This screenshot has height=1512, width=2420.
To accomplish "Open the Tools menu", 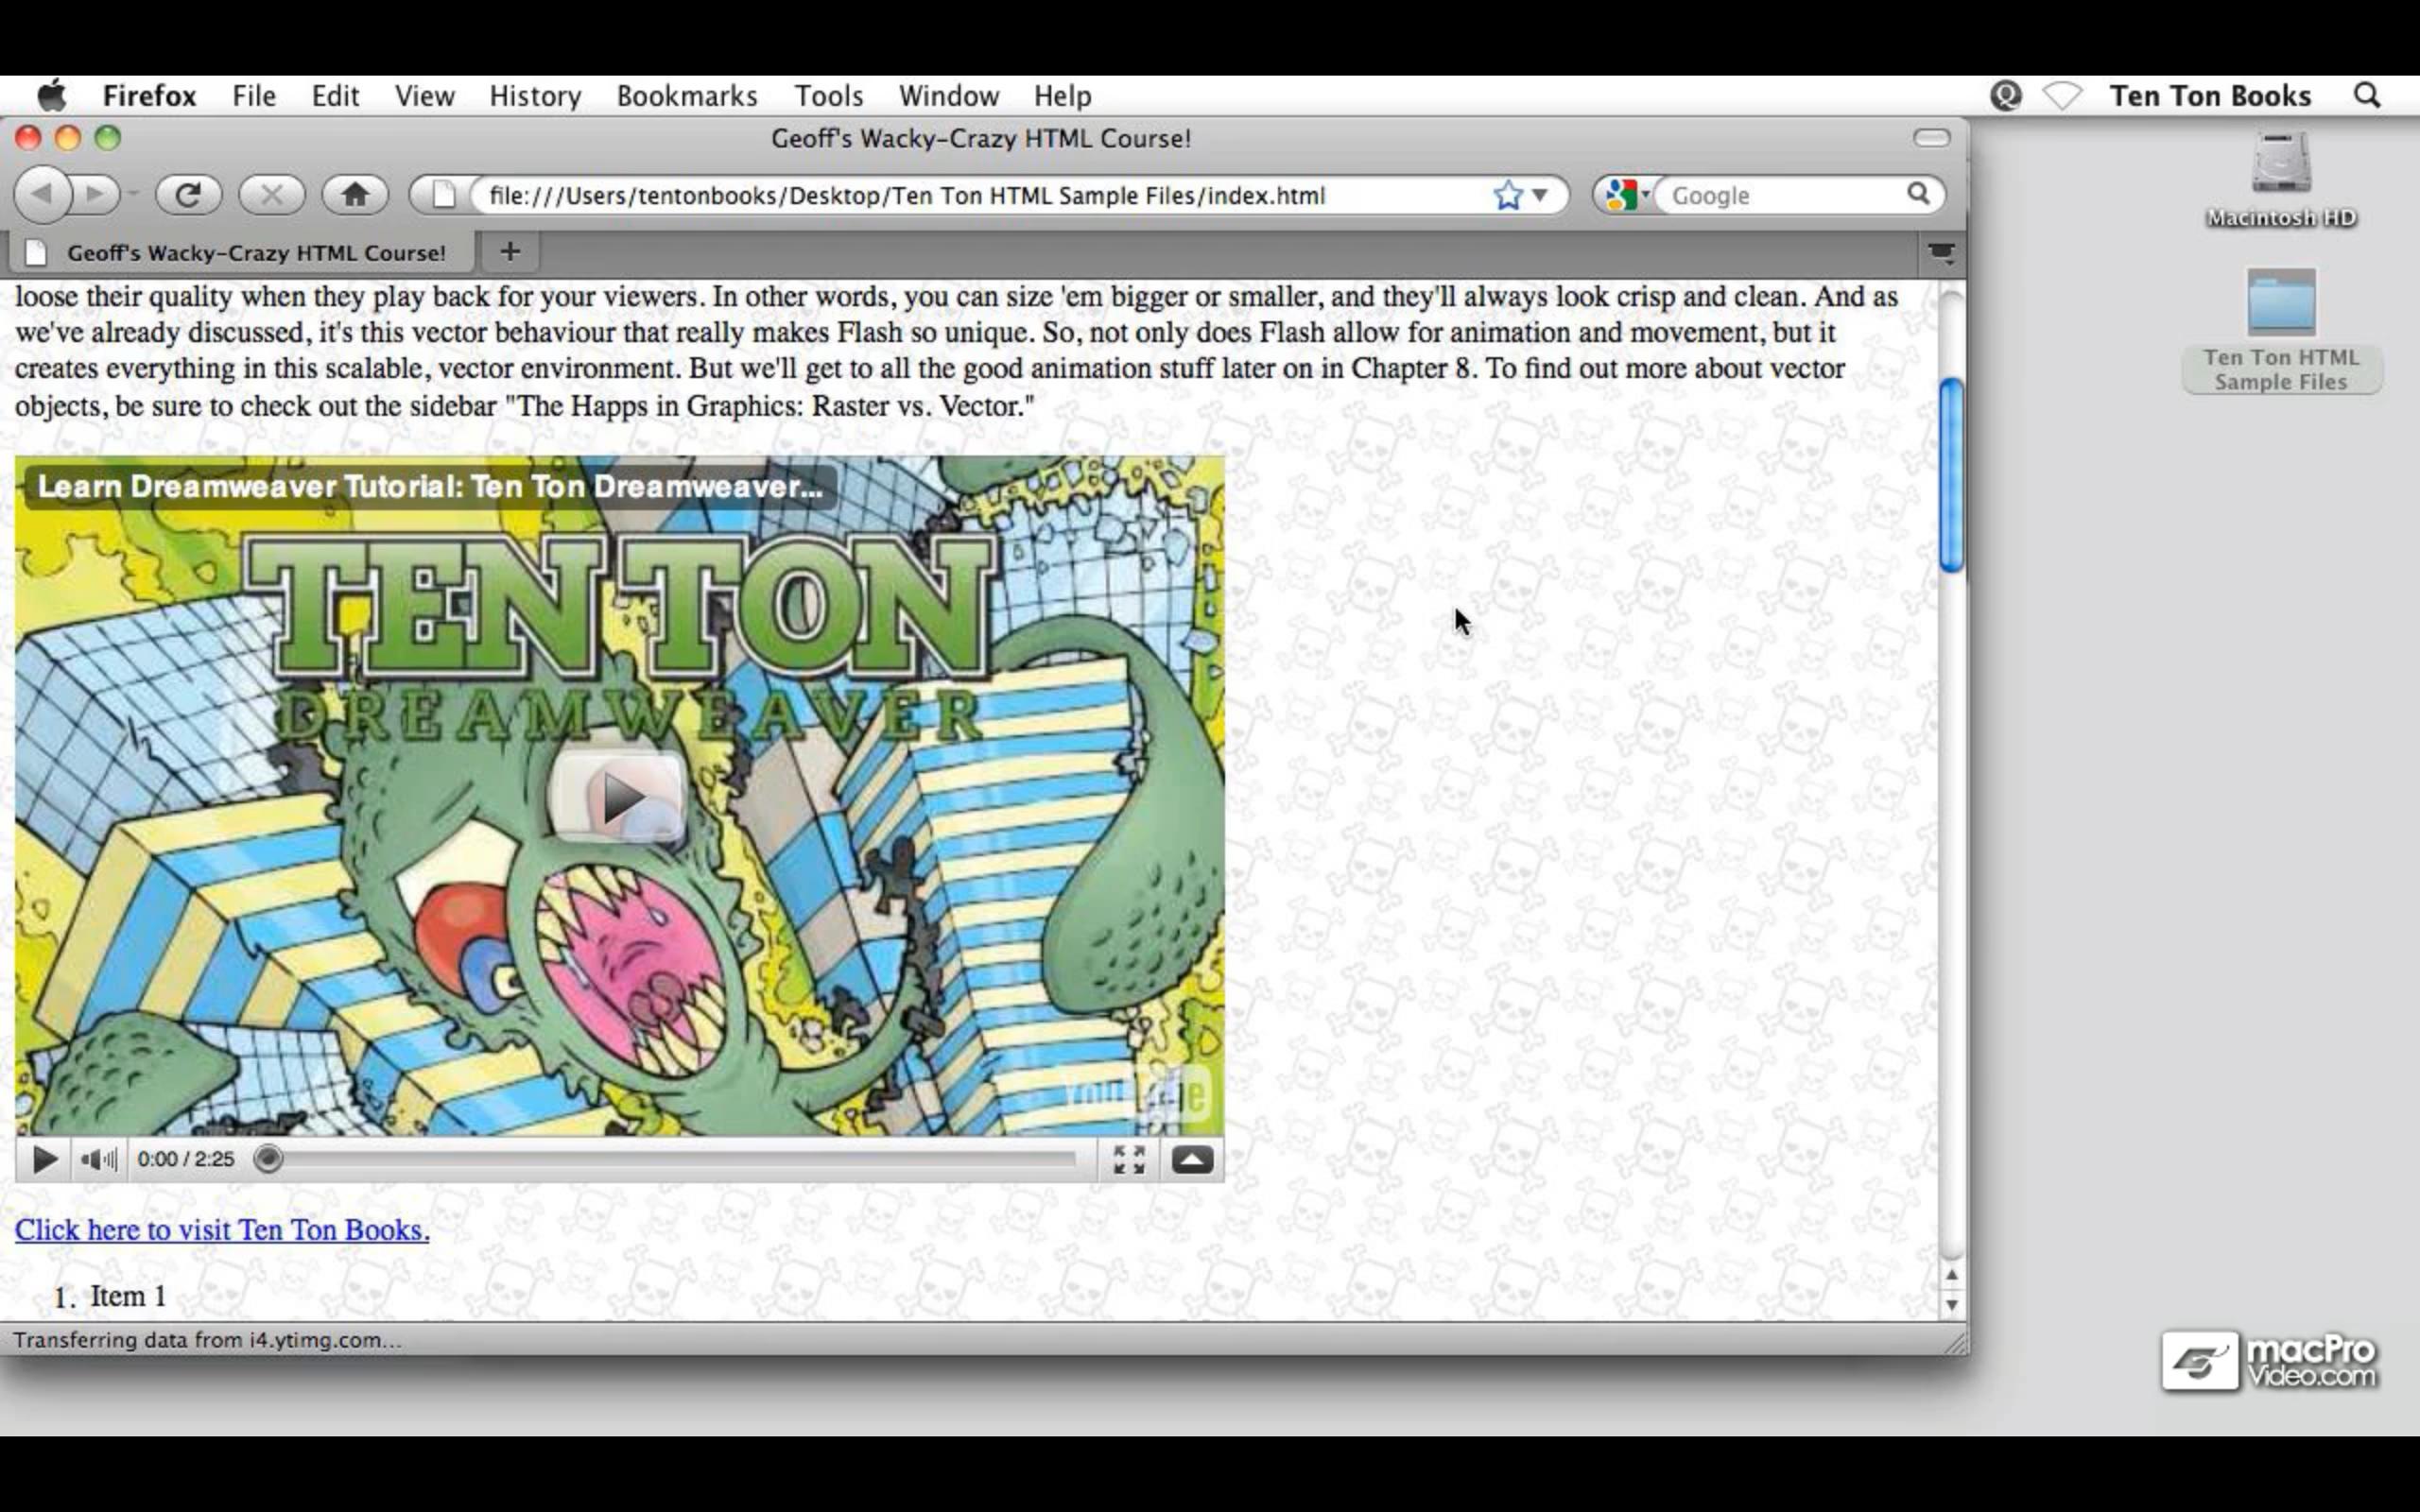I will (x=828, y=96).
